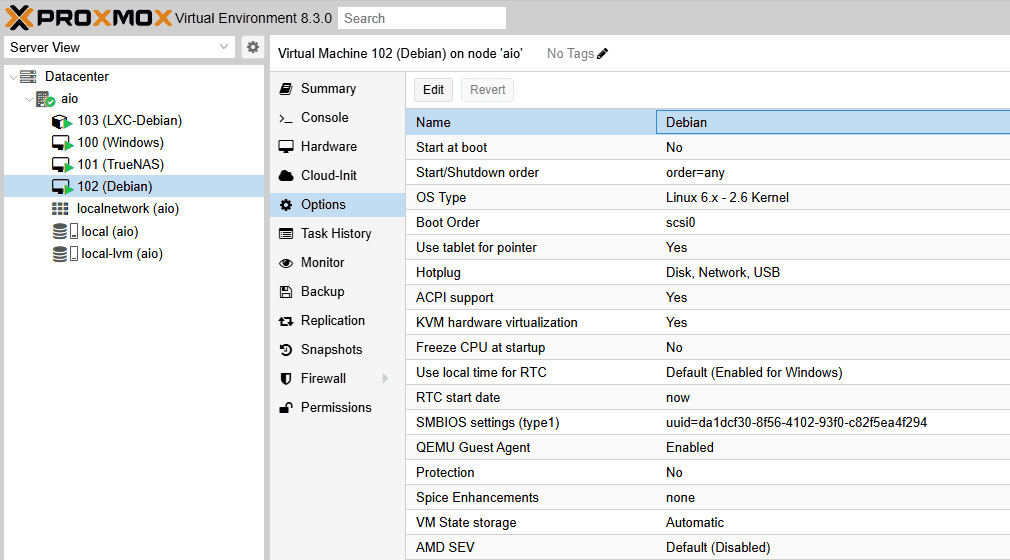Open the Summary tab
The height and width of the screenshot is (560, 1010).
coord(337,88)
